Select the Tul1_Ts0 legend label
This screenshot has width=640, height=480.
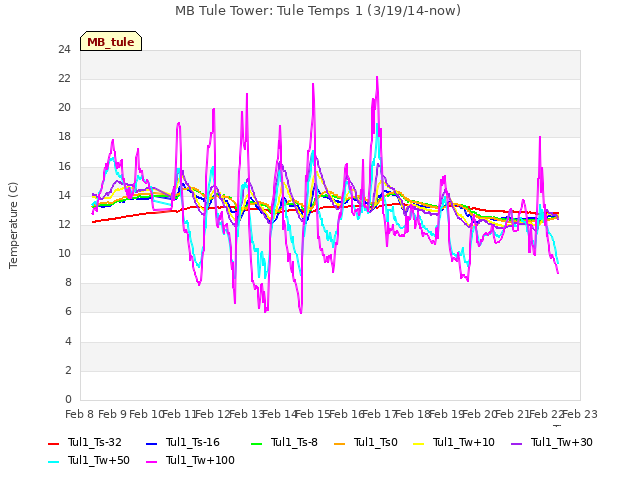tap(376, 442)
